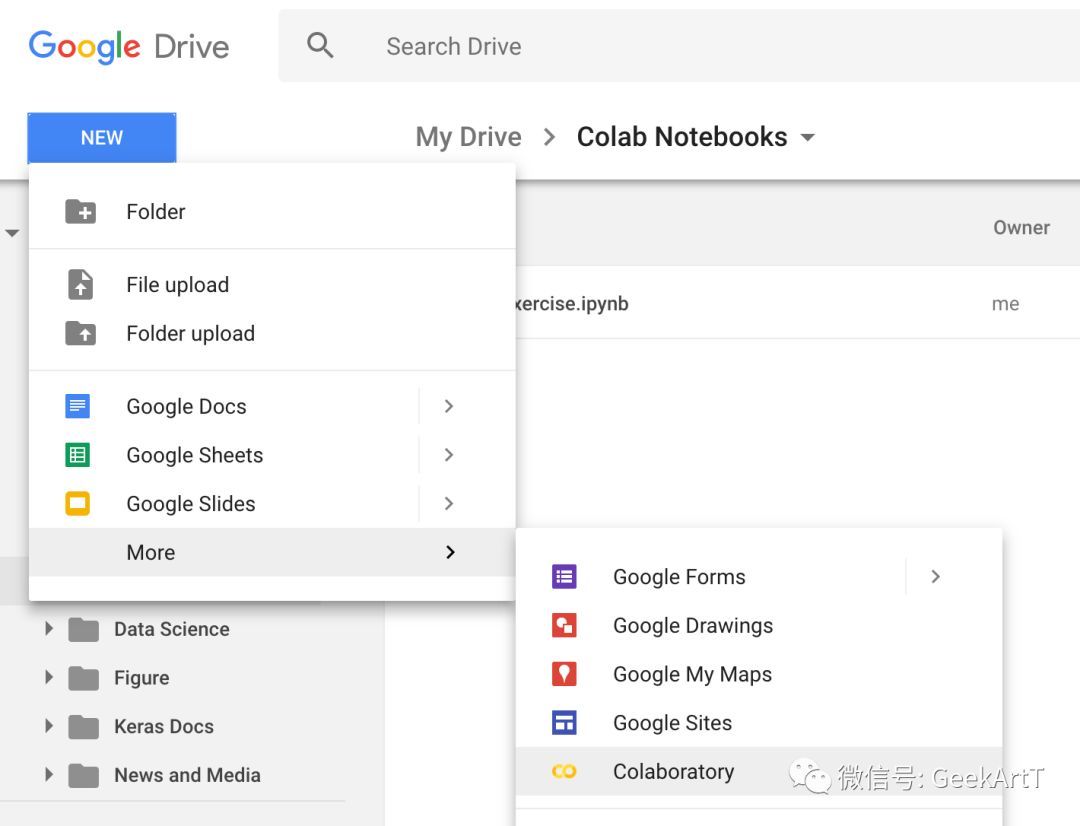Click the search magnifier icon
The width and height of the screenshot is (1080, 826).
pyautogui.click(x=320, y=46)
